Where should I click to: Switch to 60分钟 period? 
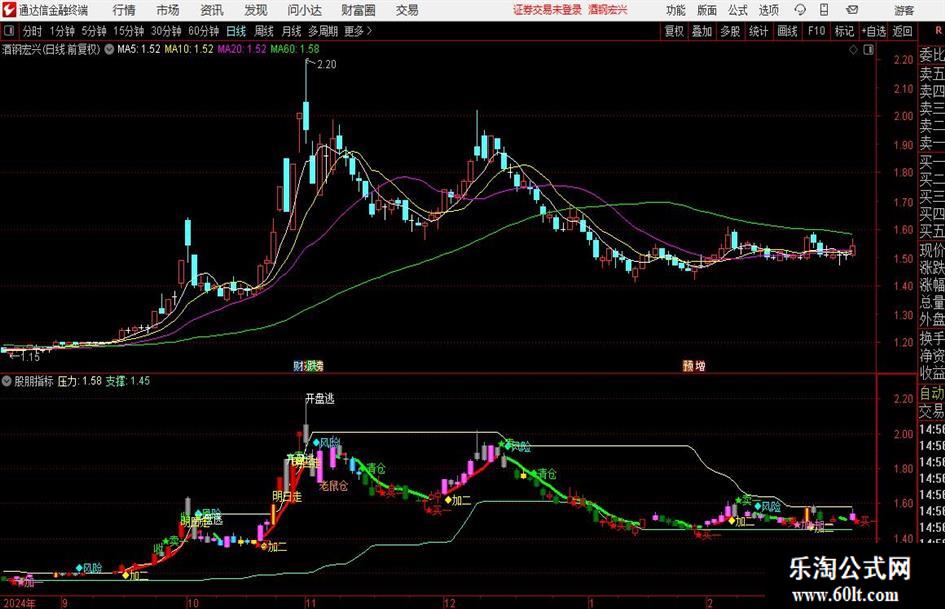click(x=203, y=31)
